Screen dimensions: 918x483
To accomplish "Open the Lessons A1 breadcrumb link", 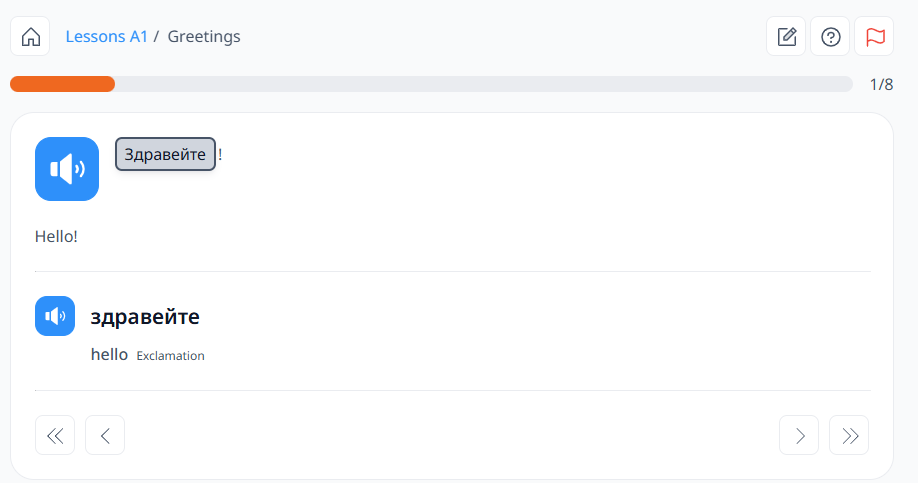I will pos(107,36).
